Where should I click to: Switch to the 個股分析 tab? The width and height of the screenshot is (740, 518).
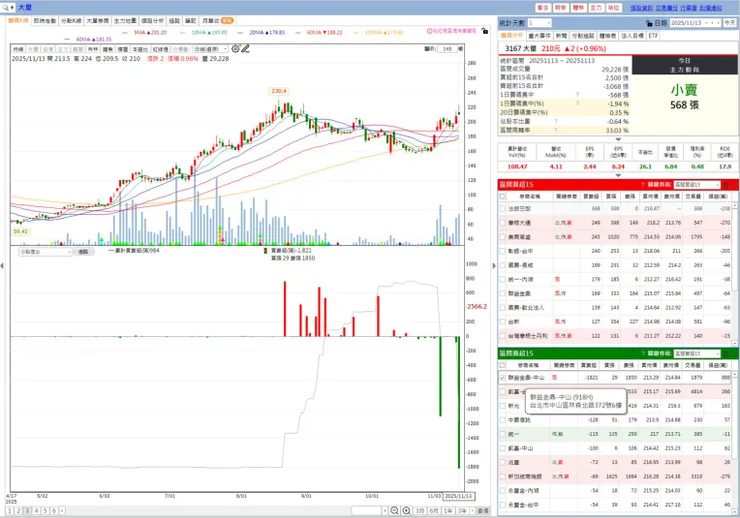pos(152,21)
